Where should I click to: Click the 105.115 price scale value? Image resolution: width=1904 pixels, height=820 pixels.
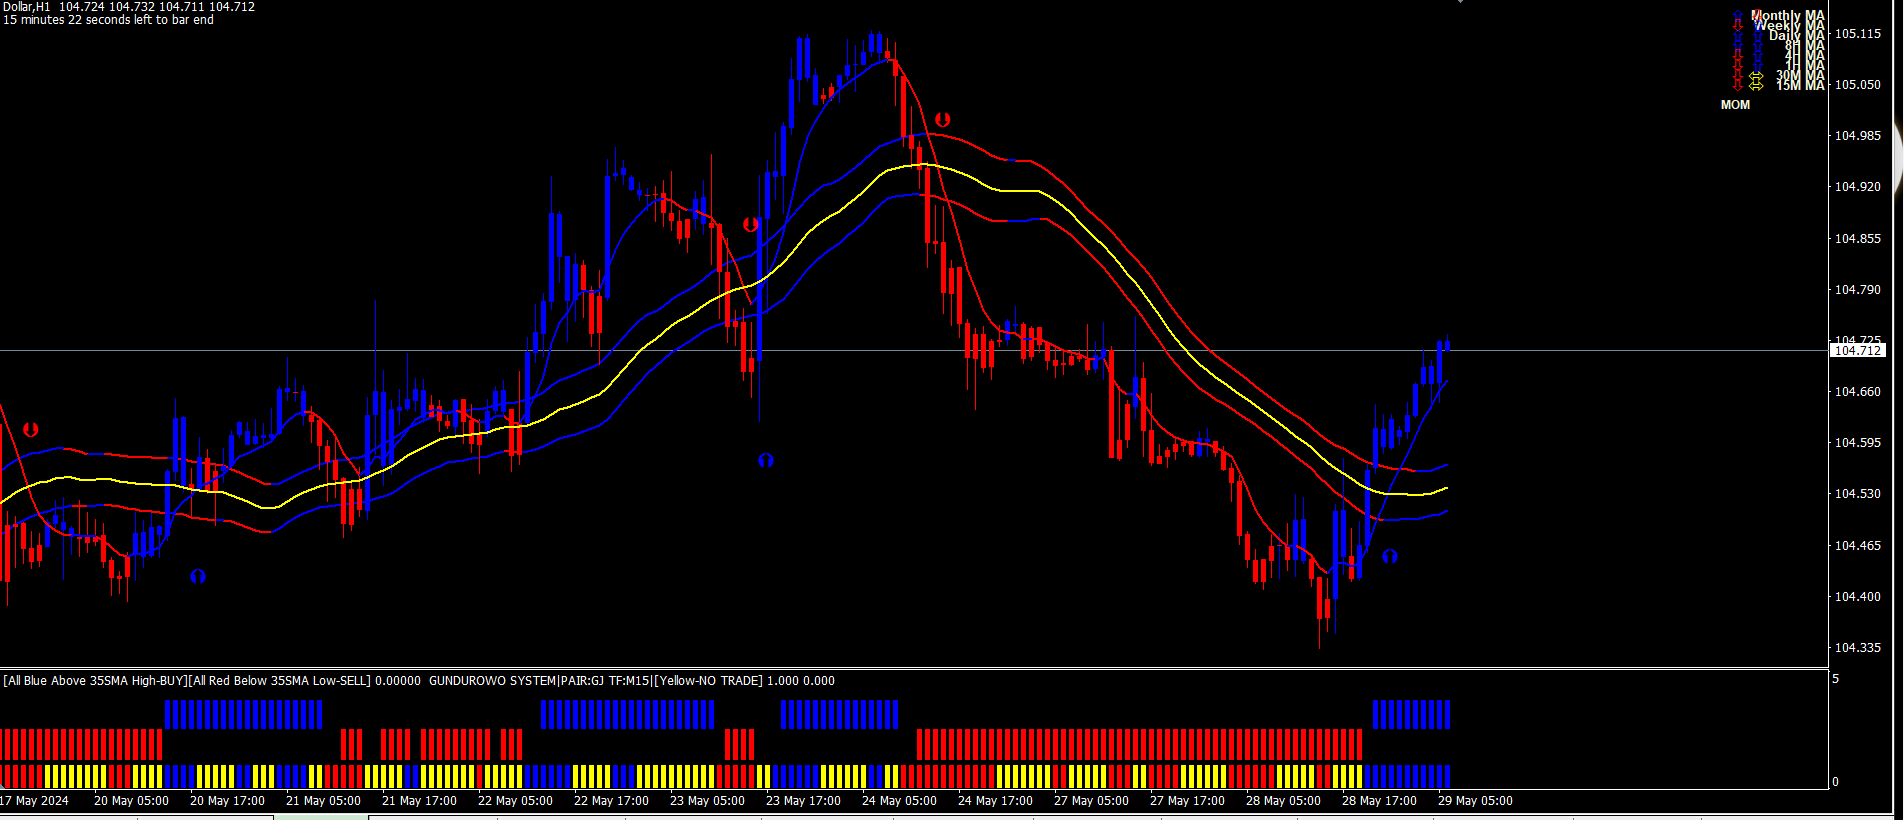[x=1857, y=34]
